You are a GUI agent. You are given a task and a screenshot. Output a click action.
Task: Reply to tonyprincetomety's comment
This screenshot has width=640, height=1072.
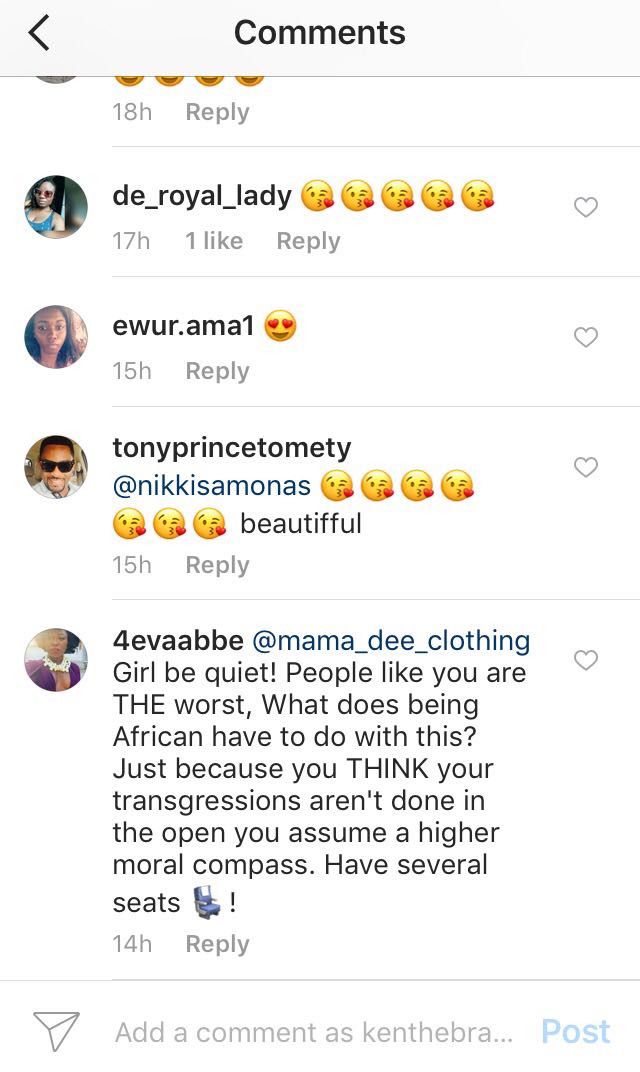click(217, 565)
